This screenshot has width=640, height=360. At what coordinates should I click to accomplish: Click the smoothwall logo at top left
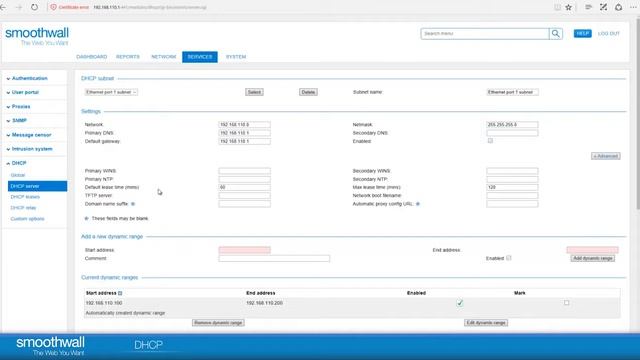pyautogui.click(x=37, y=36)
